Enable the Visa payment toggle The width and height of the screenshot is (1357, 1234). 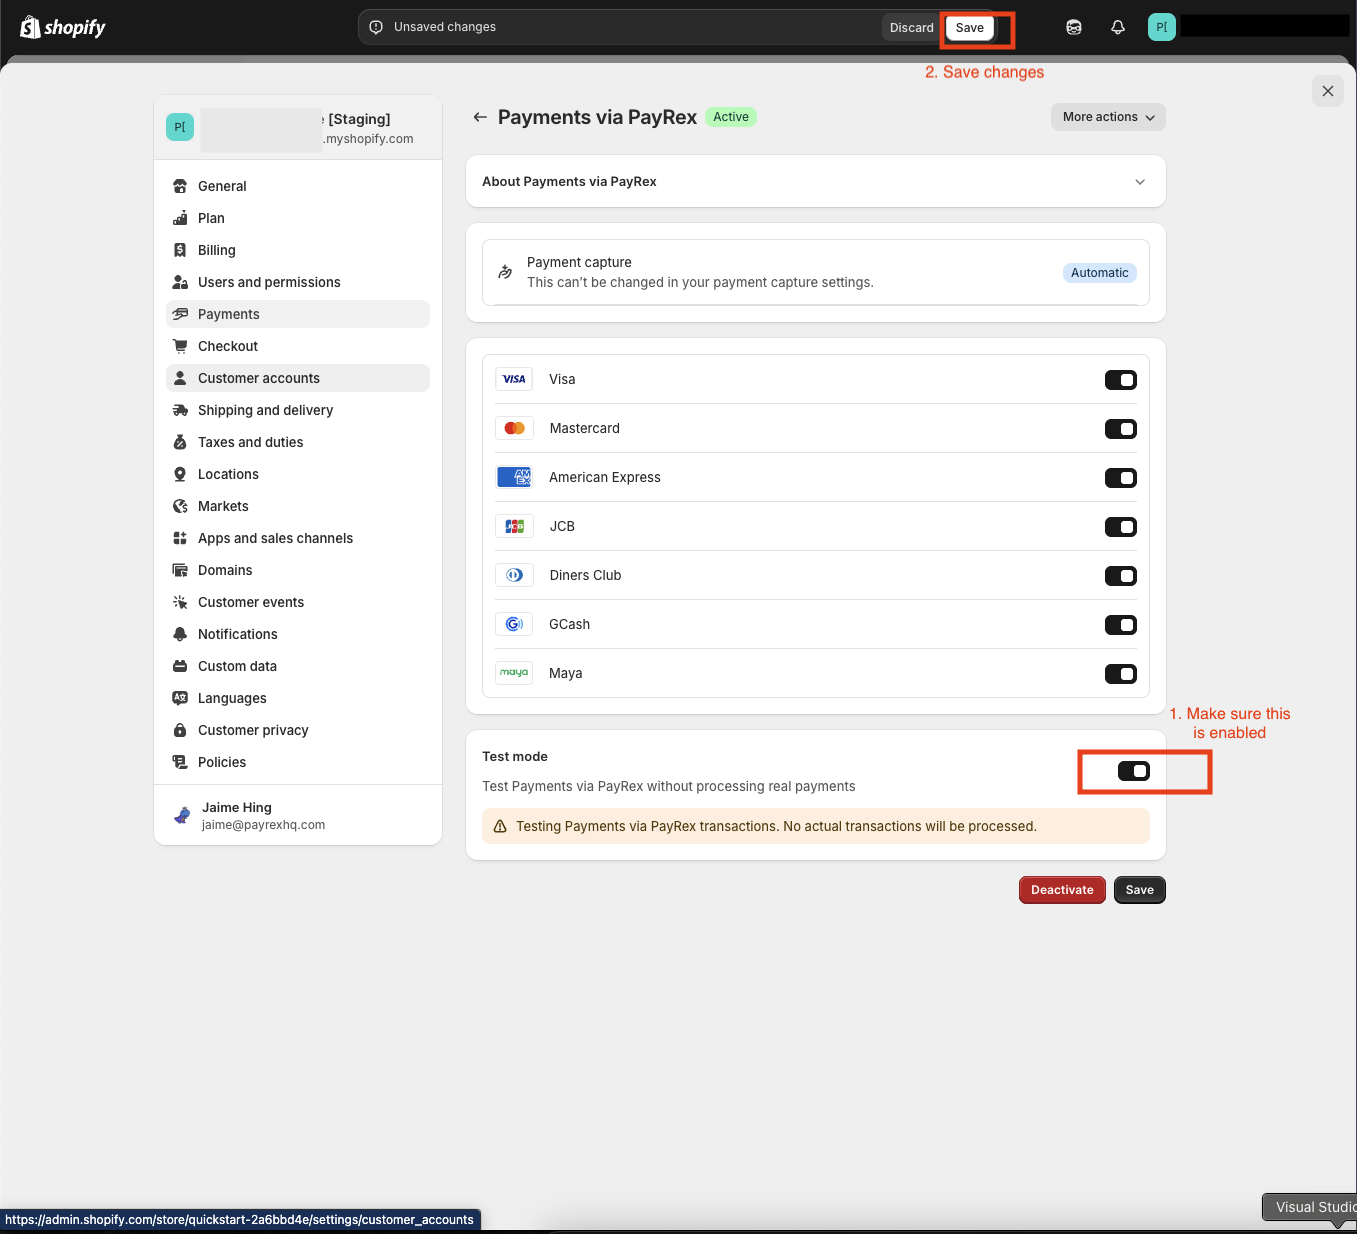1120,380
